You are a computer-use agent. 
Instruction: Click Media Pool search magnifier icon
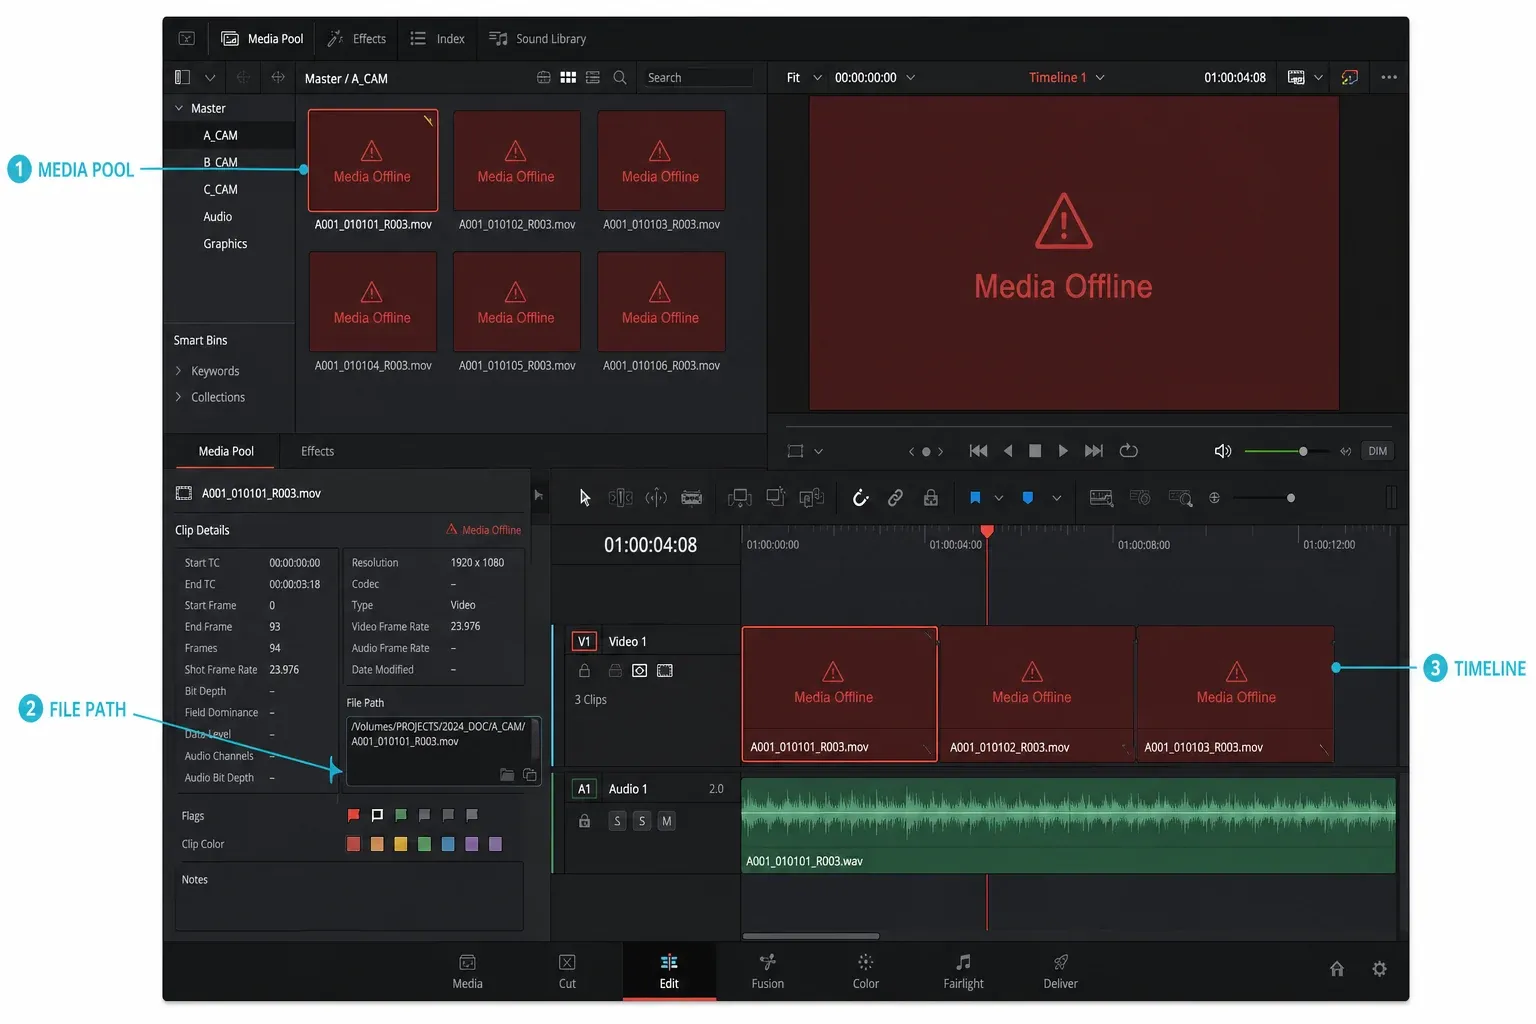tap(620, 77)
